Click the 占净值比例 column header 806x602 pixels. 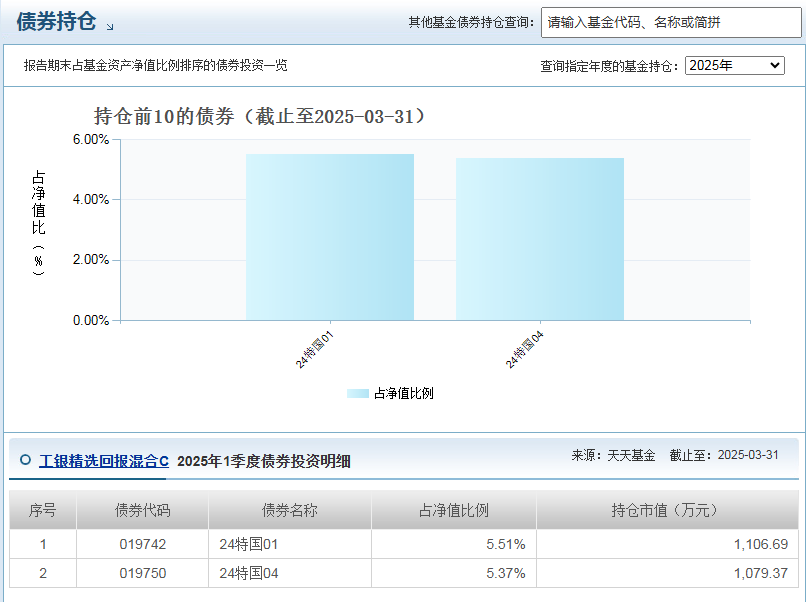pyautogui.click(x=454, y=510)
